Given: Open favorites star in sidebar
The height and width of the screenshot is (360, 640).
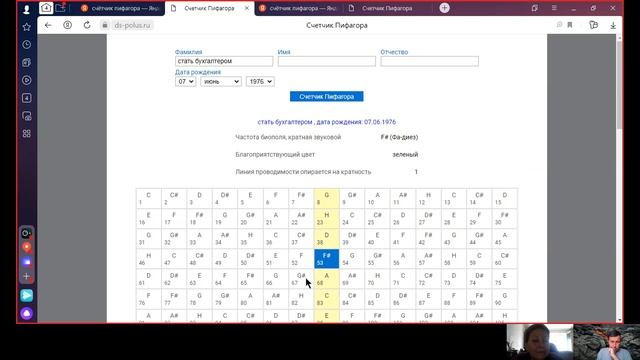Looking at the screenshot, I should (x=27, y=27).
